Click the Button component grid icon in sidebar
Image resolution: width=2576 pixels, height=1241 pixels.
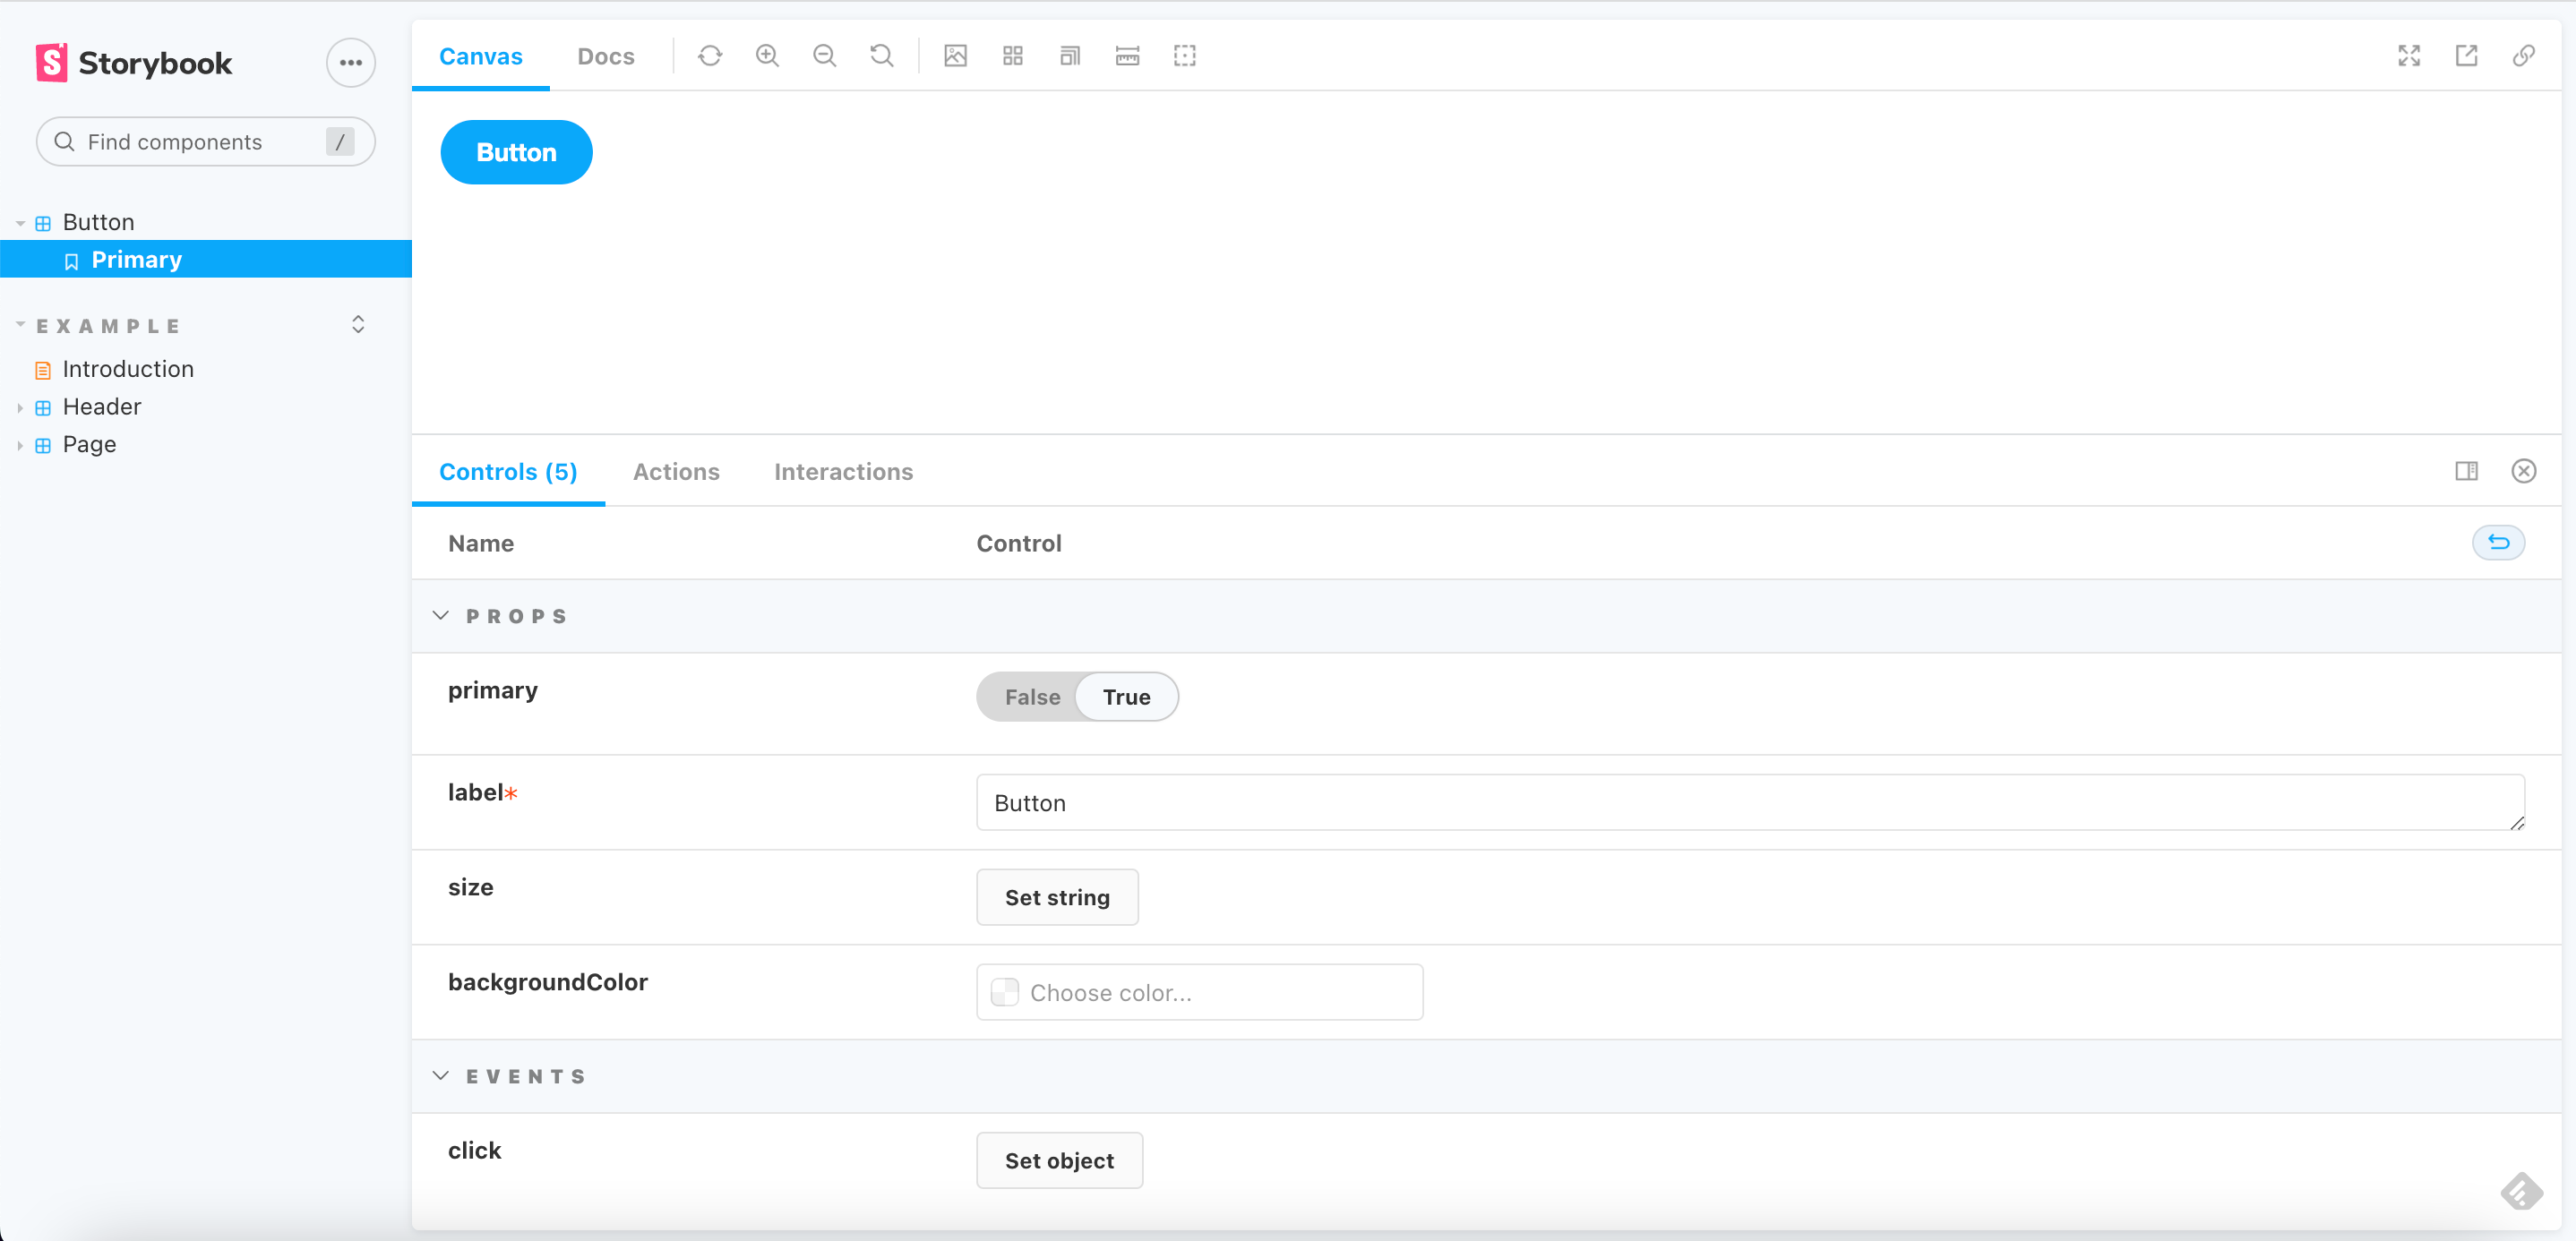(43, 223)
